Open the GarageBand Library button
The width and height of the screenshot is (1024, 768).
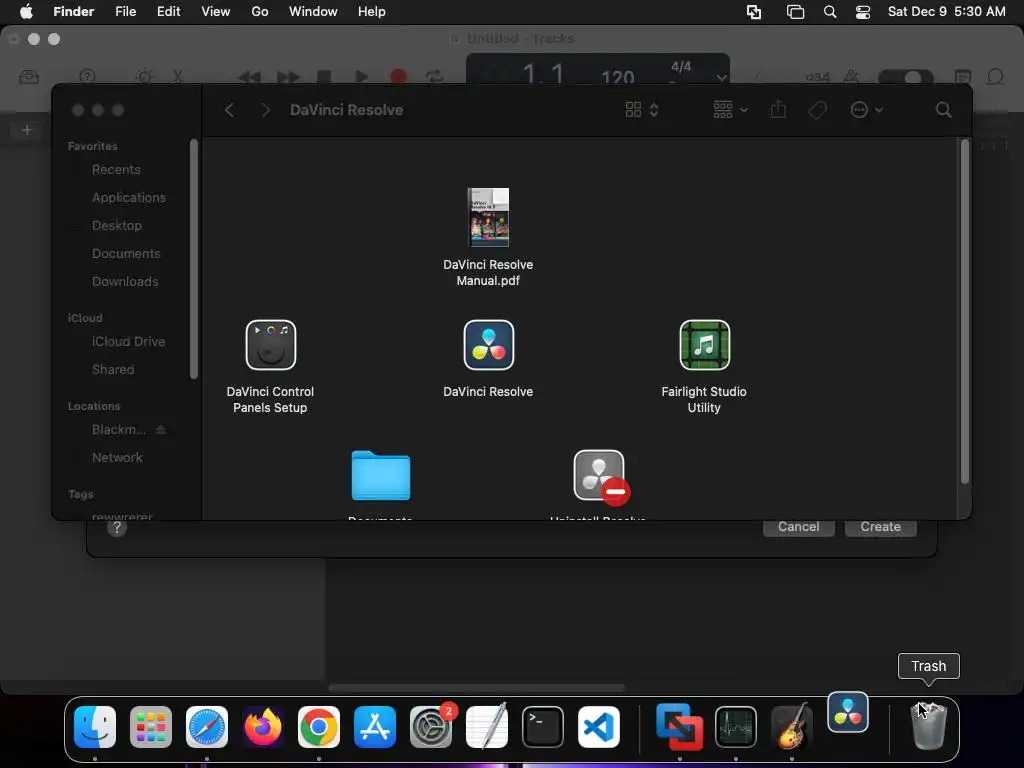click(29, 77)
